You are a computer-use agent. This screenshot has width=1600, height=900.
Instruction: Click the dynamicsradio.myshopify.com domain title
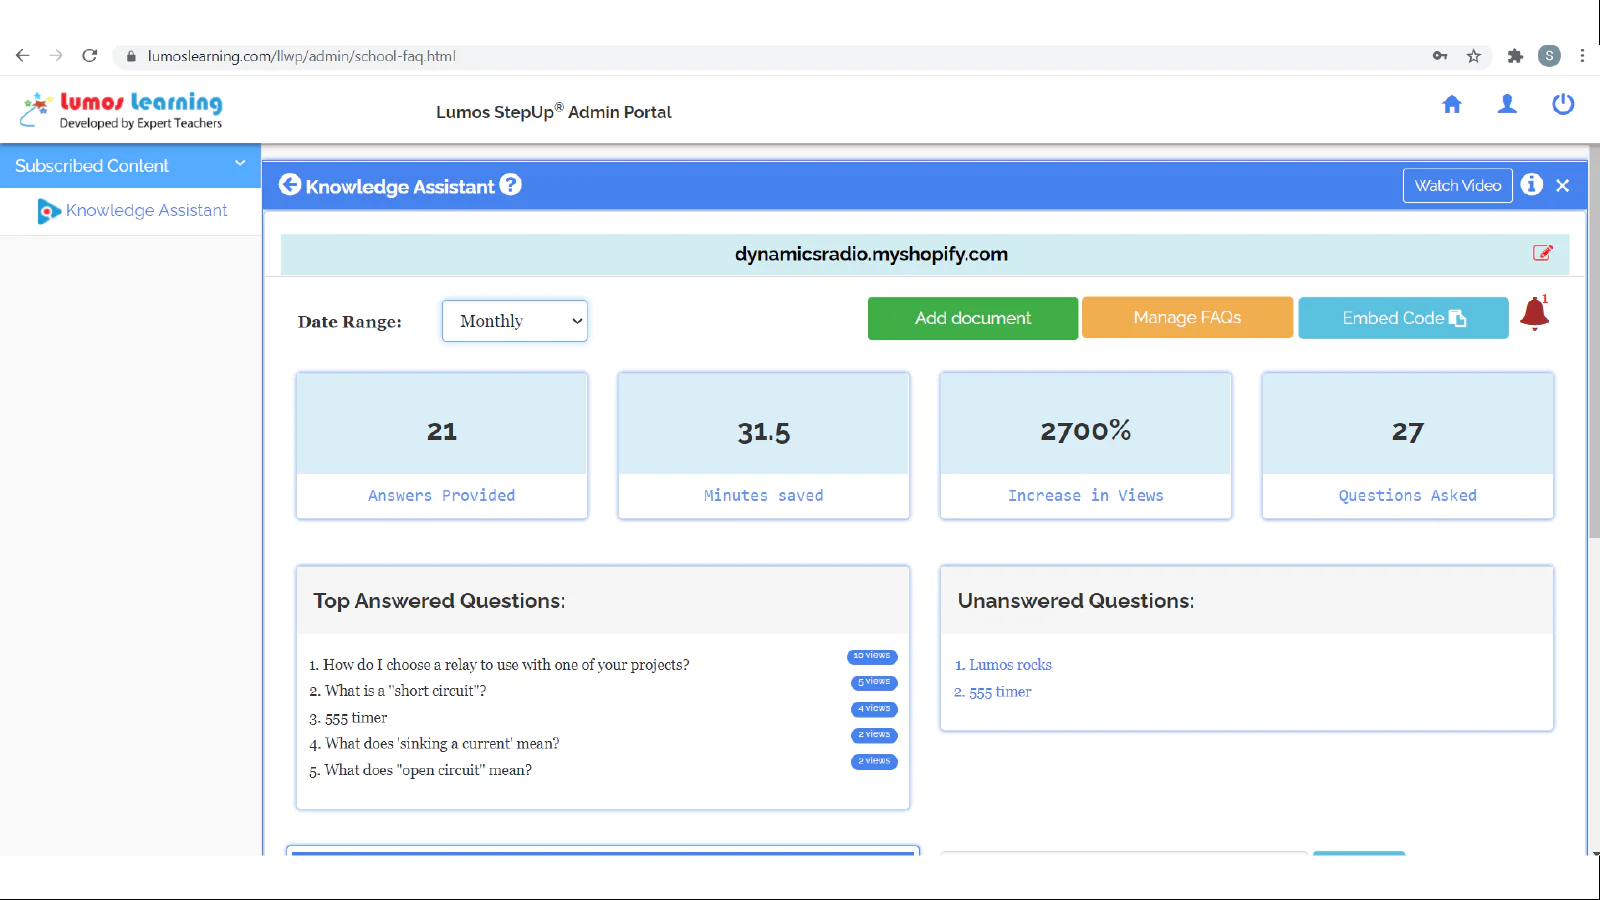pos(871,254)
